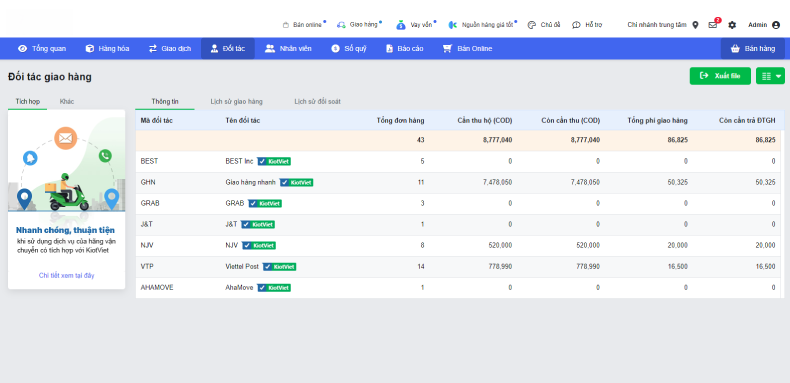Sort by Mã đối tác column header

click(157, 120)
